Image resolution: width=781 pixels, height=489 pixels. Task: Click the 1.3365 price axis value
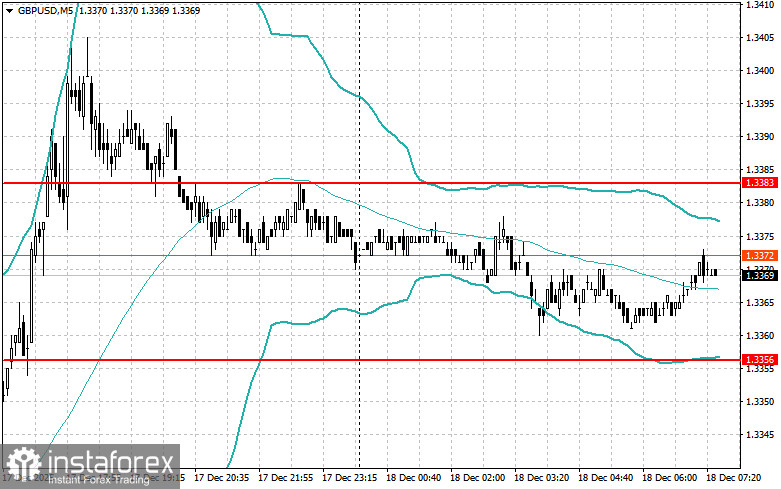[760, 303]
